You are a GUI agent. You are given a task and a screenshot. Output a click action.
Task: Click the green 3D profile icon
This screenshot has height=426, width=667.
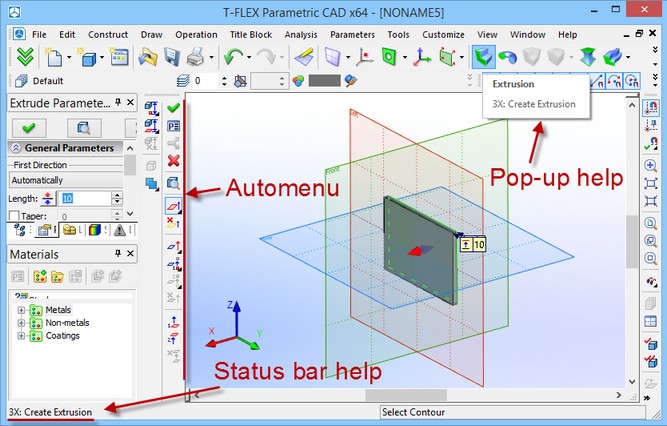[389, 57]
